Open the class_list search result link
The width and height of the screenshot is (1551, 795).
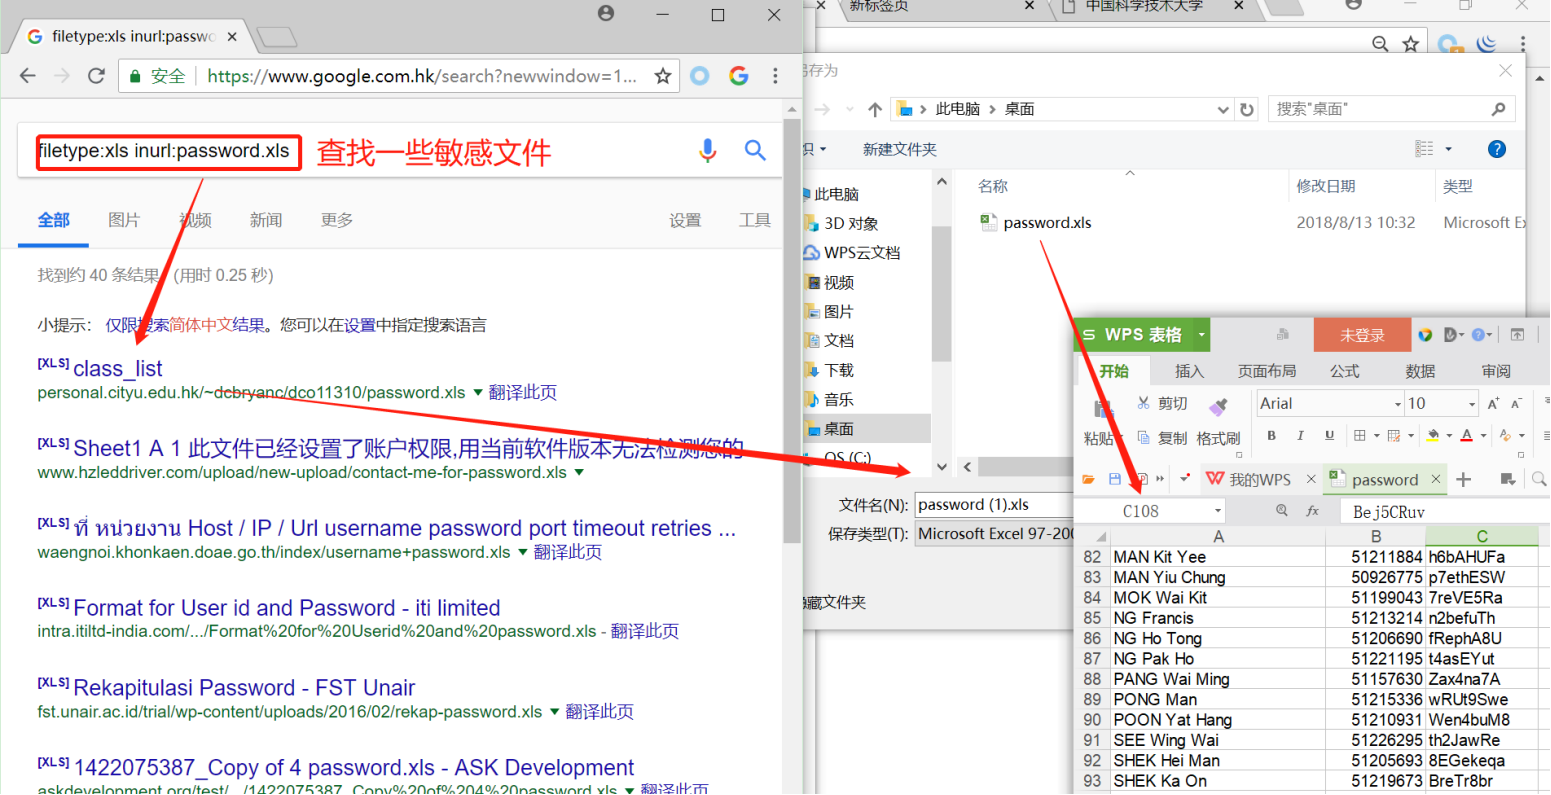(118, 369)
